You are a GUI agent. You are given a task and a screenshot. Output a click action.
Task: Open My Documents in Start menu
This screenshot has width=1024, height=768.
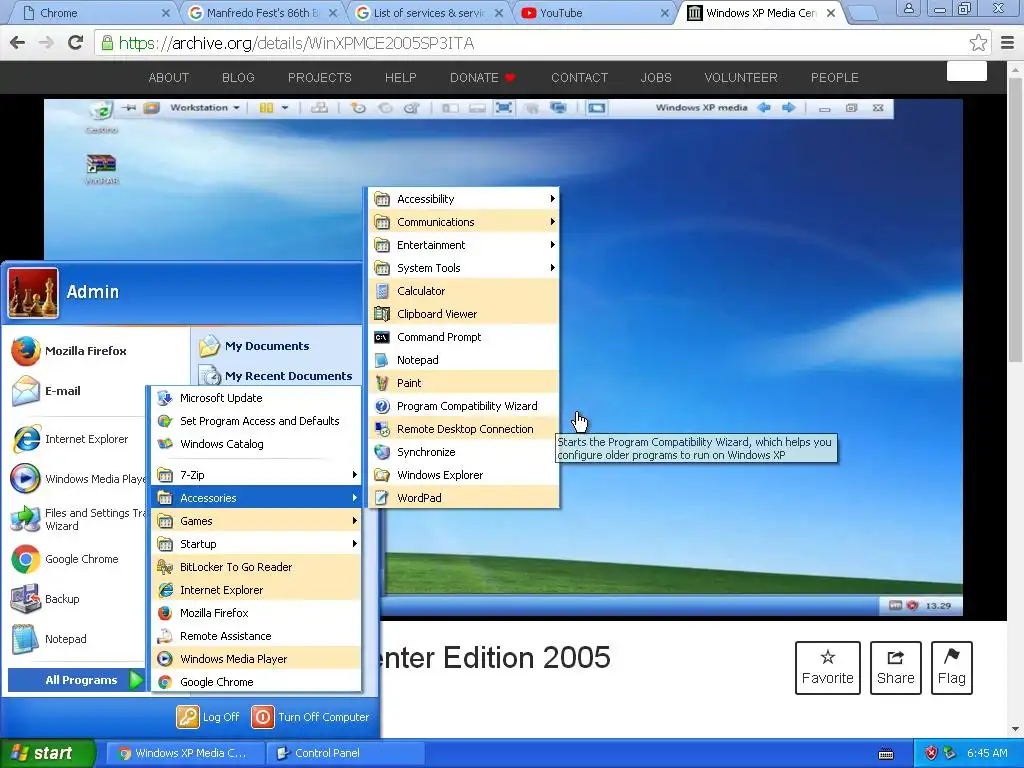point(255,346)
